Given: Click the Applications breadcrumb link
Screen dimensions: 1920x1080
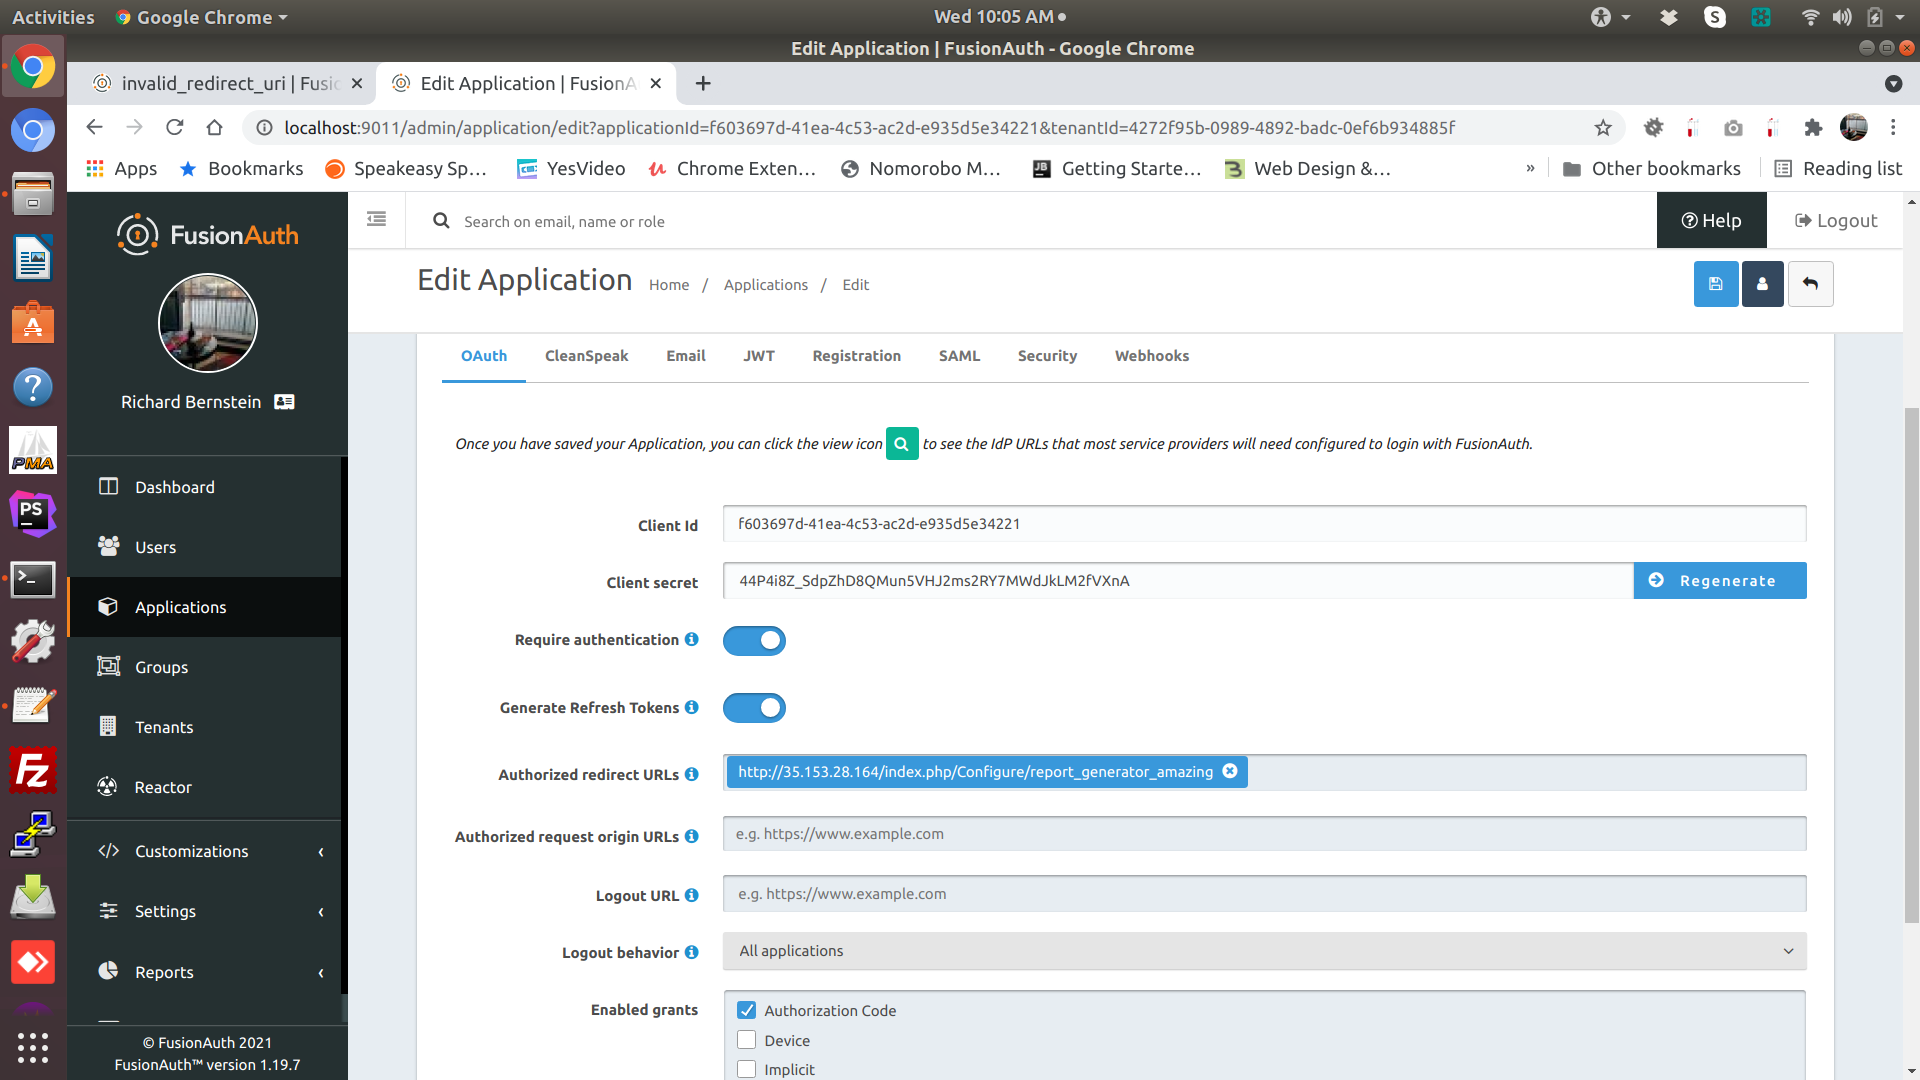Looking at the screenshot, I should [765, 285].
